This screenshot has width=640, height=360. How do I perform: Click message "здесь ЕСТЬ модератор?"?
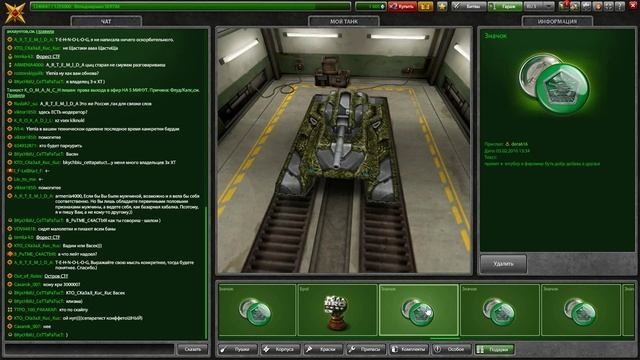pyautogui.click(x=62, y=112)
